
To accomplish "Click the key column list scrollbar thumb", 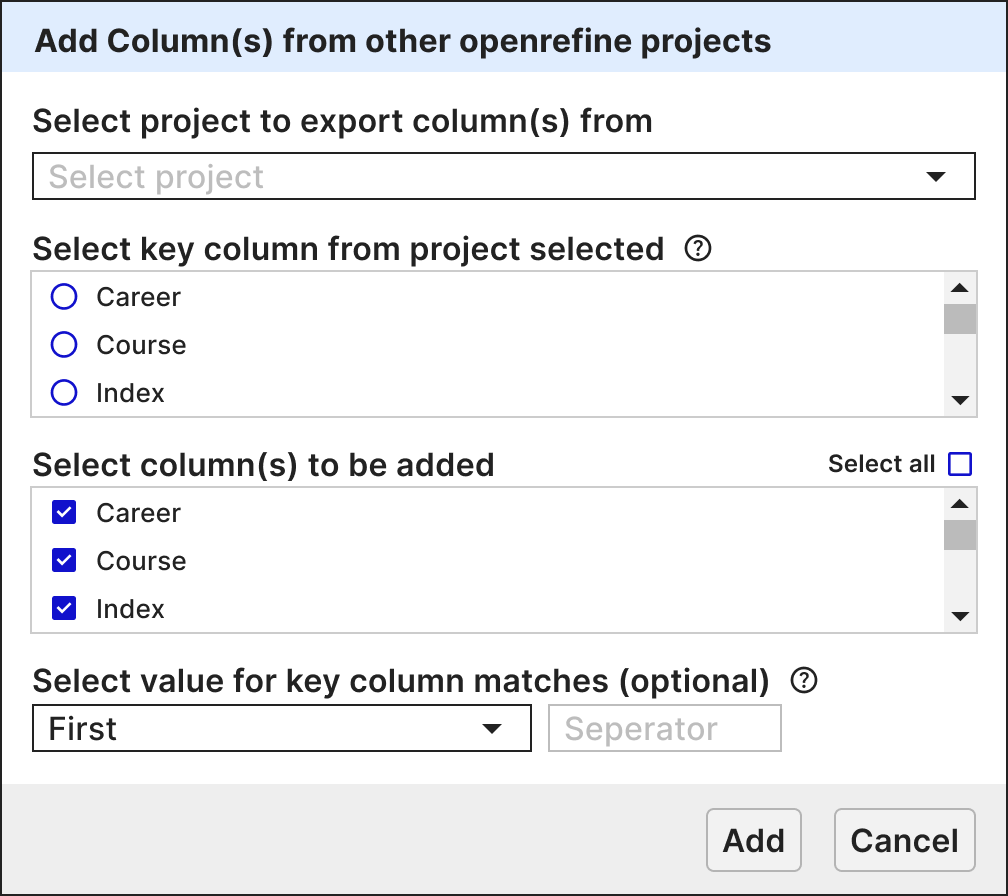I will (960, 318).
